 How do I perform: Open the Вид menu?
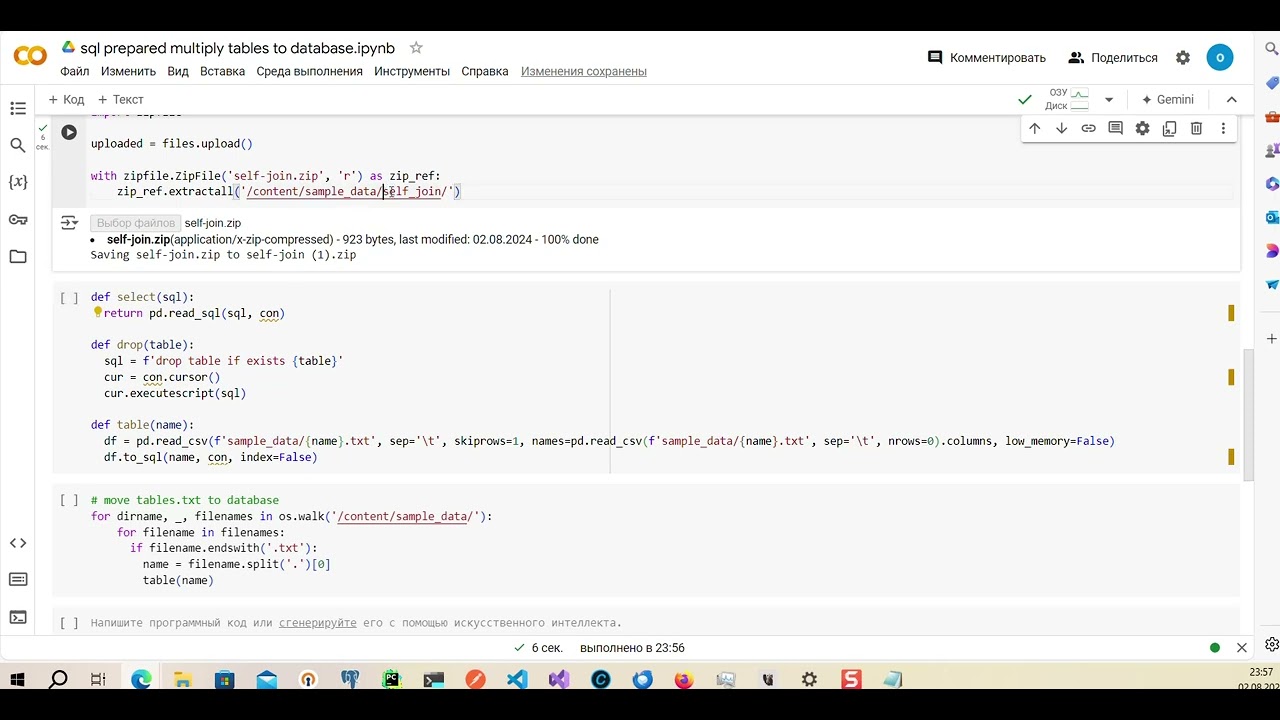click(x=178, y=71)
